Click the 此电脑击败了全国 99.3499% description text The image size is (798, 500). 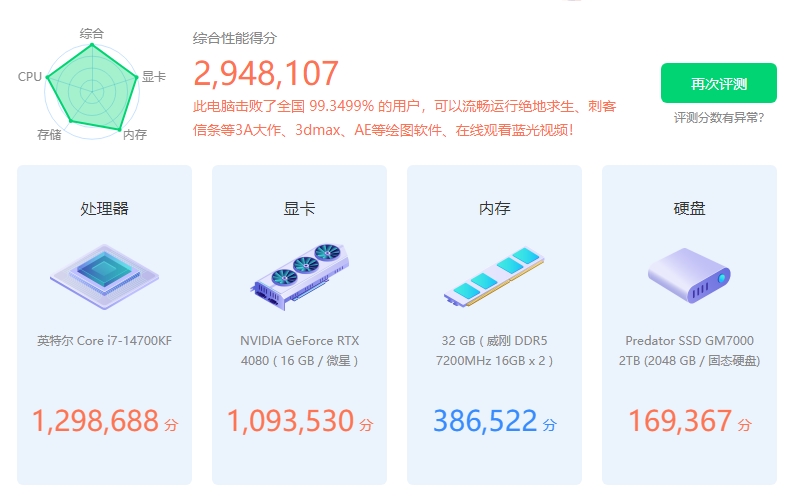405,118
